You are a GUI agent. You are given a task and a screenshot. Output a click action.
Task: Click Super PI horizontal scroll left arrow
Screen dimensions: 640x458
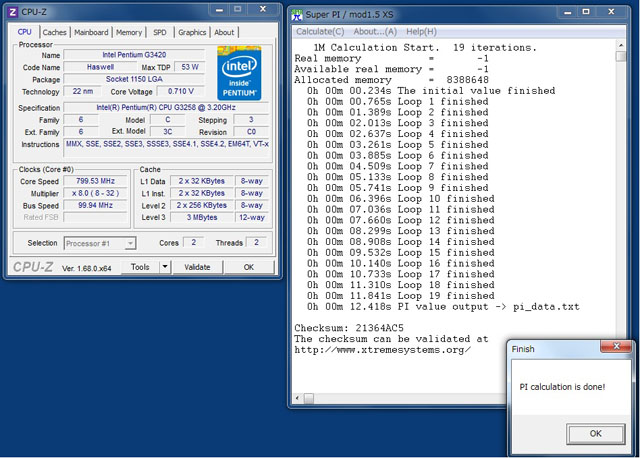click(297, 398)
